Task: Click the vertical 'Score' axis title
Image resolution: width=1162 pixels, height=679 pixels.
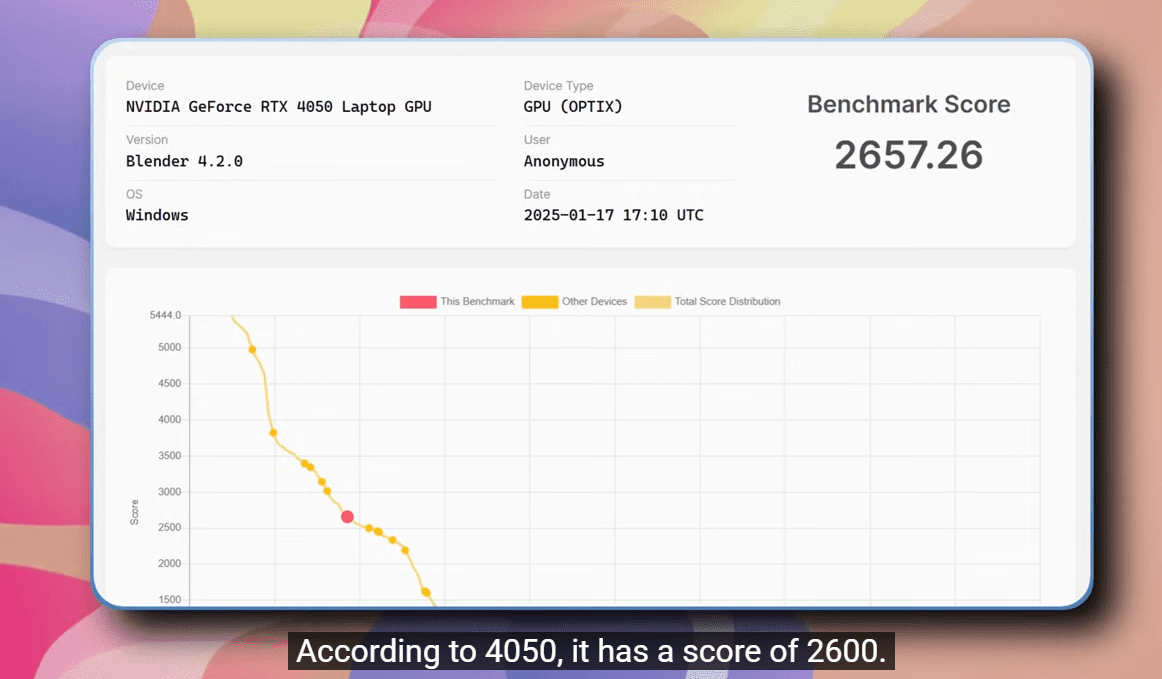Action: [x=134, y=512]
